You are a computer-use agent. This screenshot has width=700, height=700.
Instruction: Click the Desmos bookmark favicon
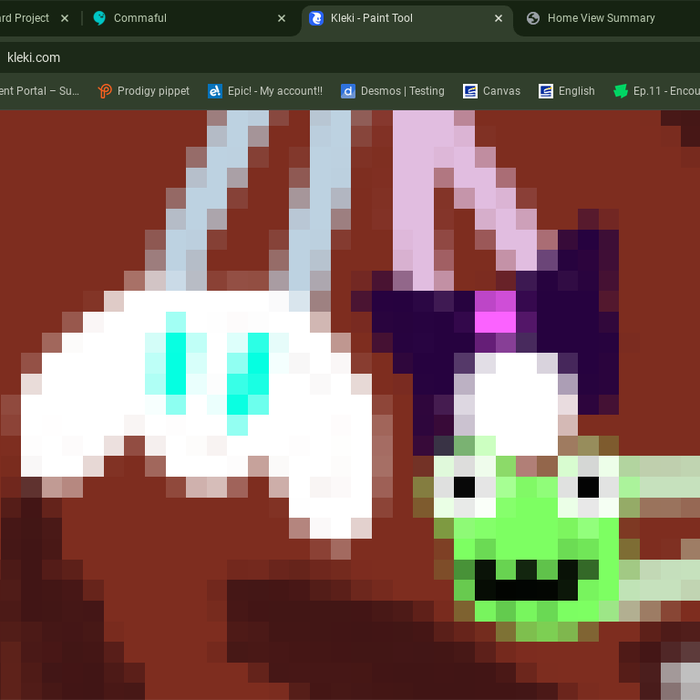coord(348,91)
